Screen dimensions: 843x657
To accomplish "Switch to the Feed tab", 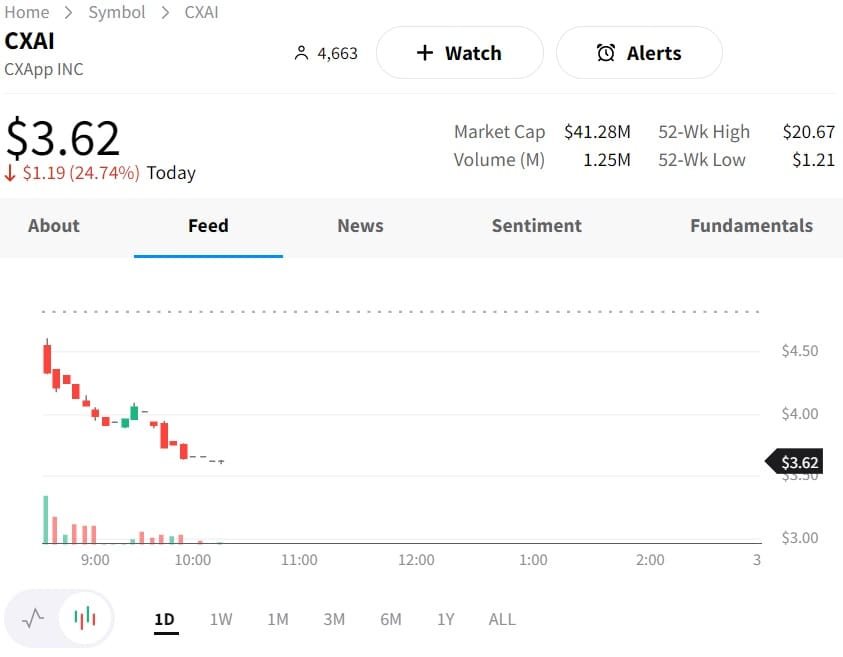I will click(208, 226).
